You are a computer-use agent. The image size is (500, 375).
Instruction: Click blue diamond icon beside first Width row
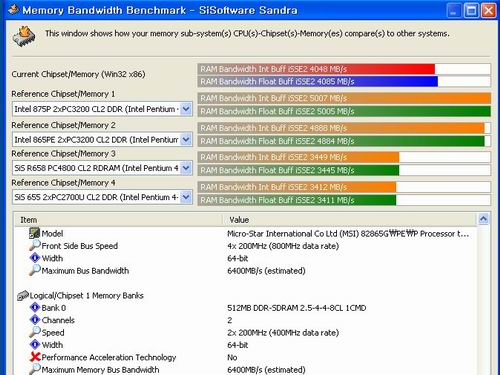coord(35,258)
